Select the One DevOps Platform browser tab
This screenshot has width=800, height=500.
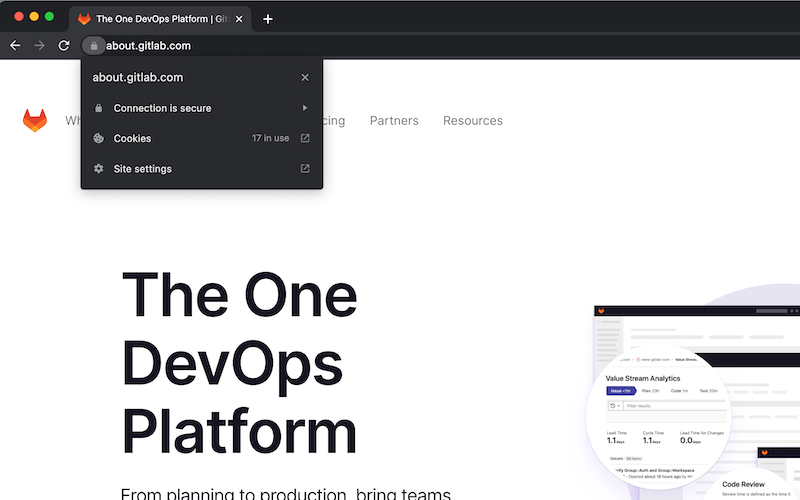160,19
